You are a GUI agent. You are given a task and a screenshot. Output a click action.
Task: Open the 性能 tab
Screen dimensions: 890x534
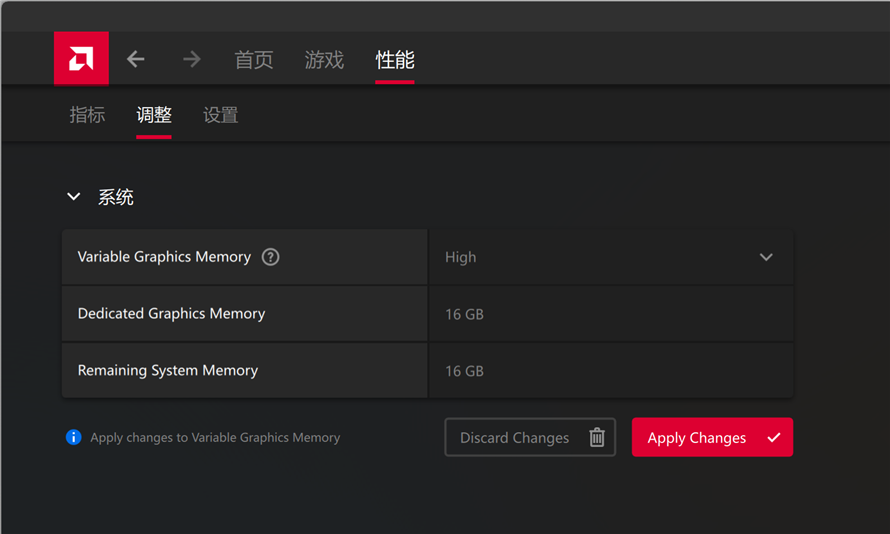coord(394,60)
